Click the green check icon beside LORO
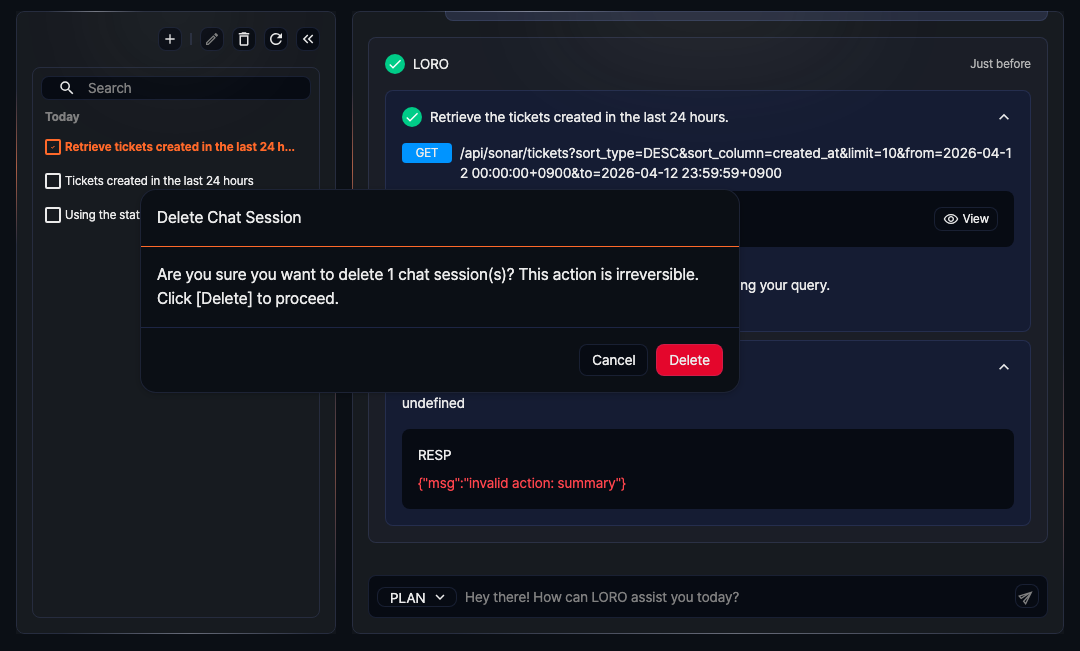Image resolution: width=1080 pixels, height=651 pixels. click(x=395, y=64)
